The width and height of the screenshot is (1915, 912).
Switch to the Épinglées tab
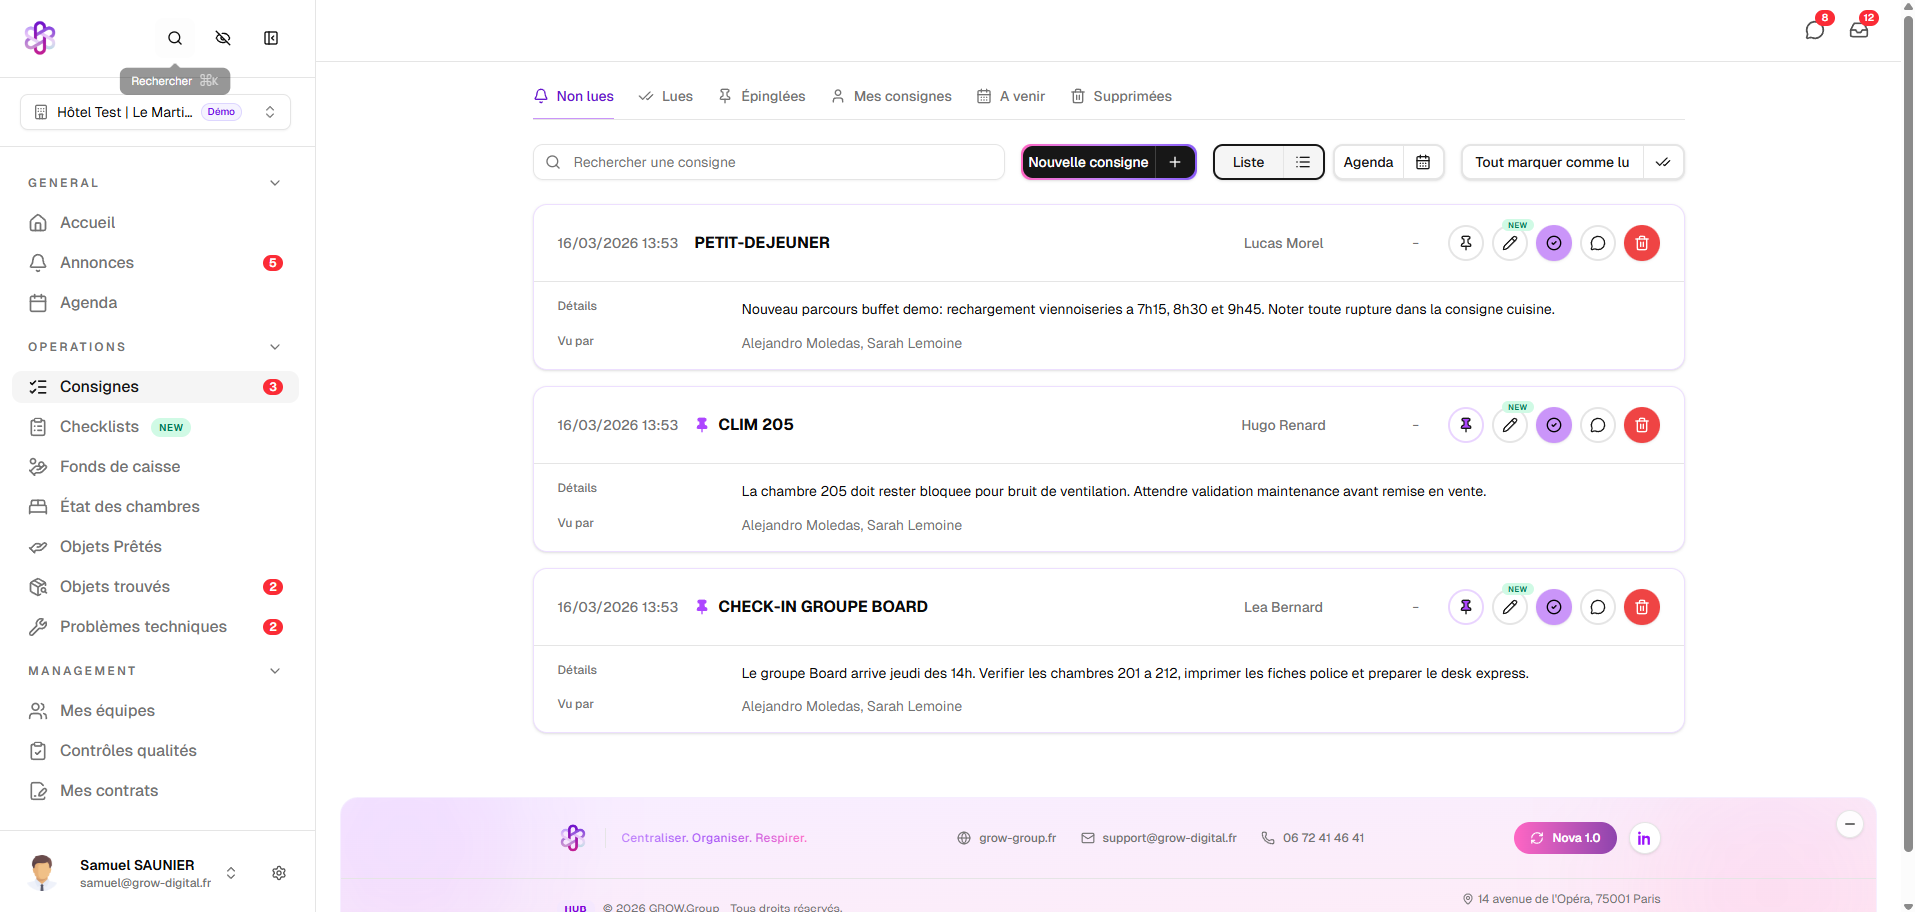click(762, 96)
